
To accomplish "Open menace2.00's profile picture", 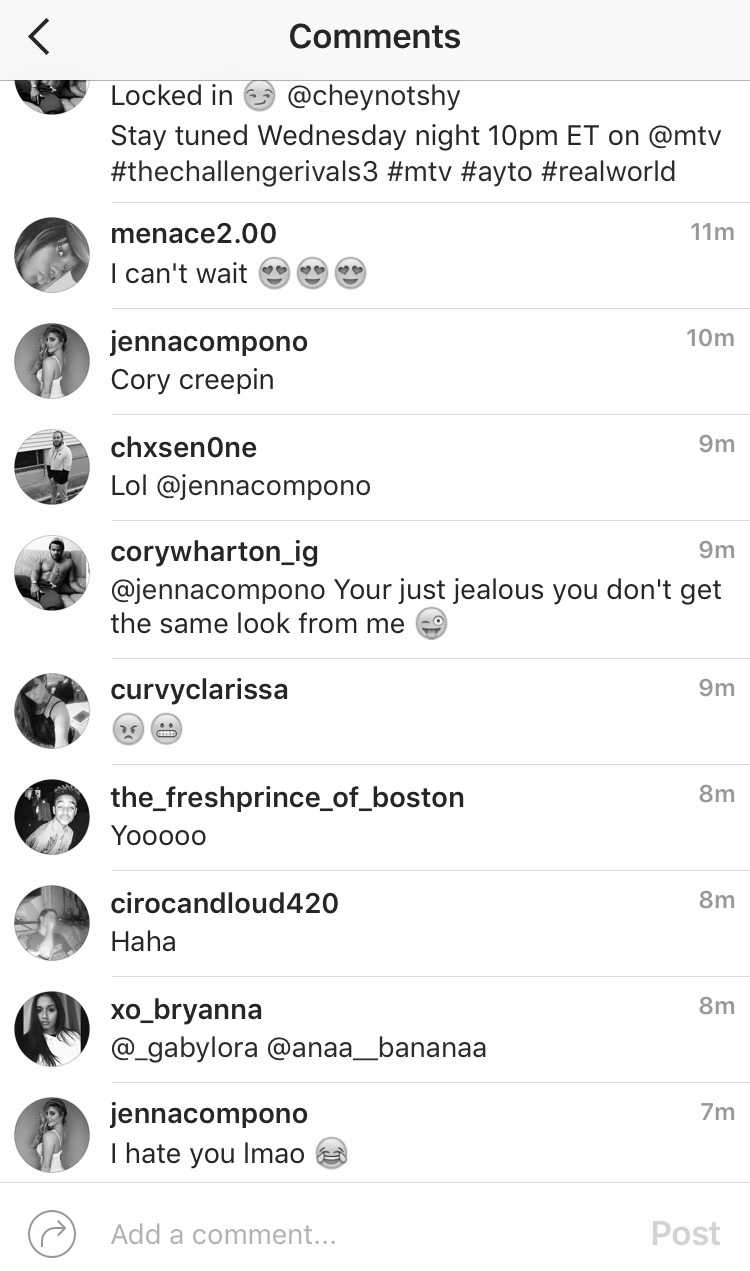I will pos(52,255).
